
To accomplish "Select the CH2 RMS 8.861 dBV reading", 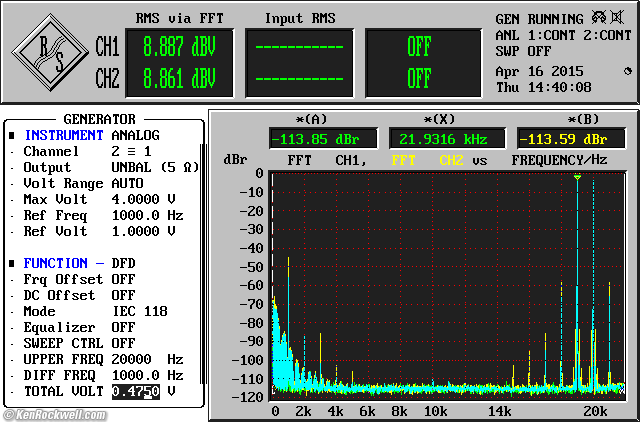I will (x=179, y=79).
